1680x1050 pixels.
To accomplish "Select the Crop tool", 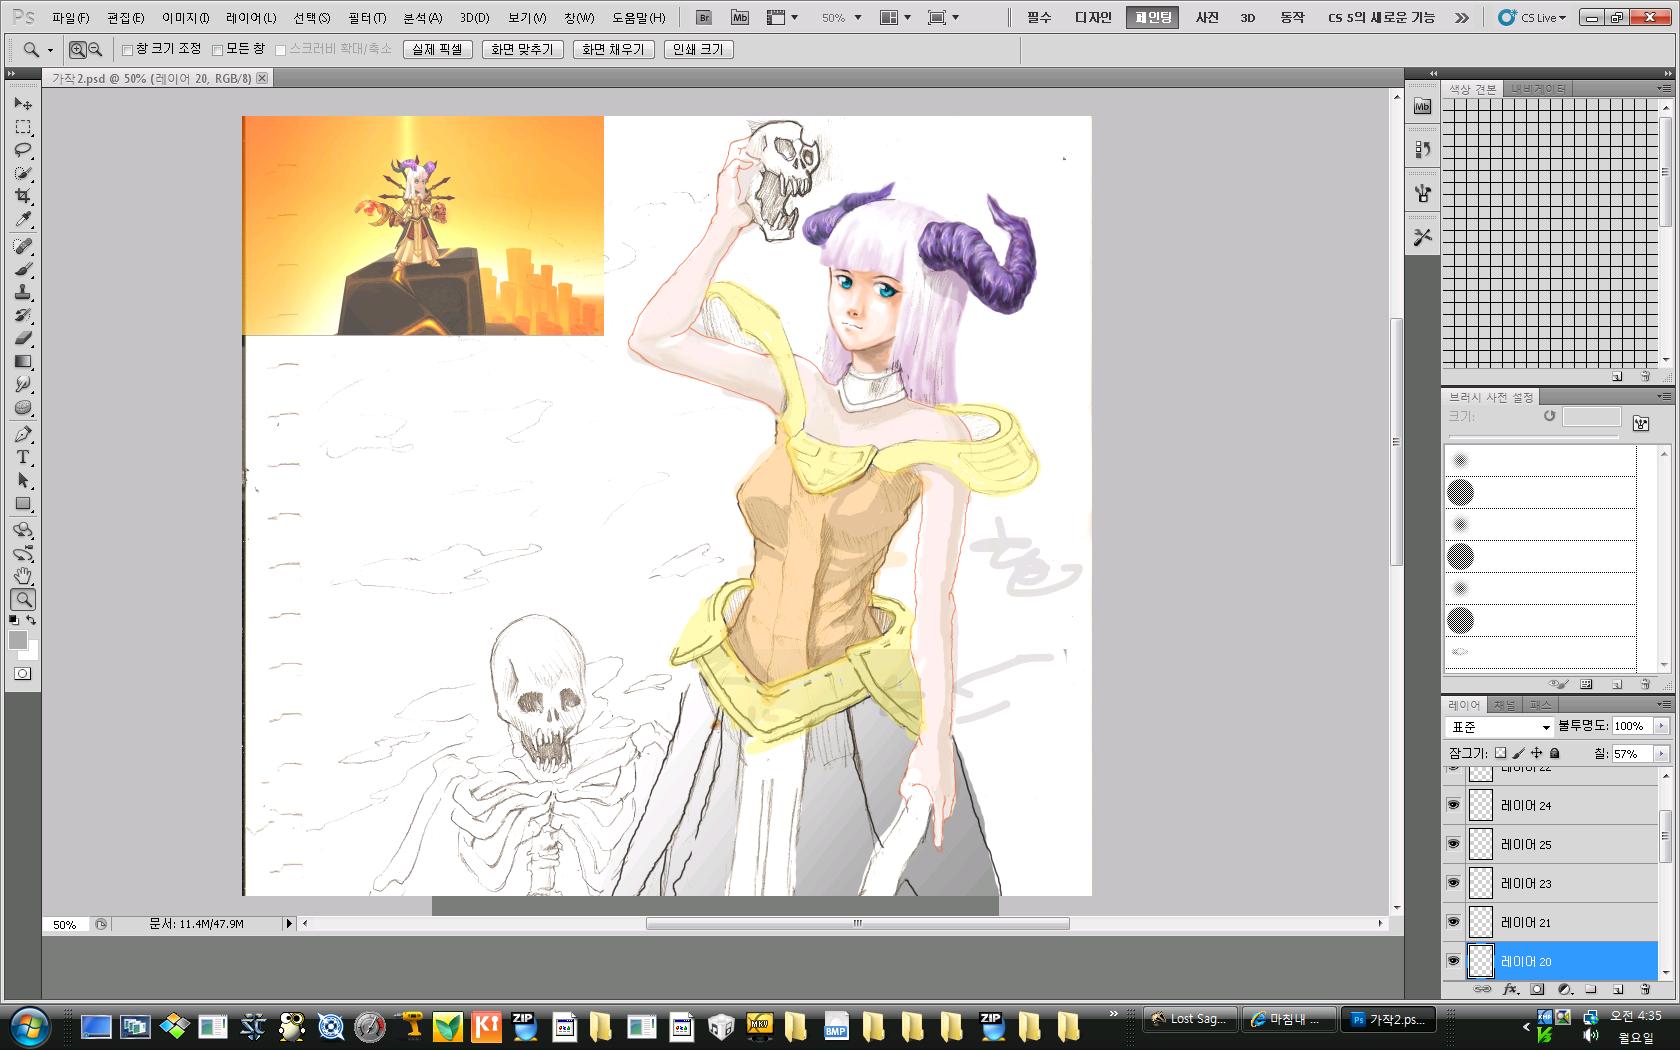I will click(x=23, y=196).
